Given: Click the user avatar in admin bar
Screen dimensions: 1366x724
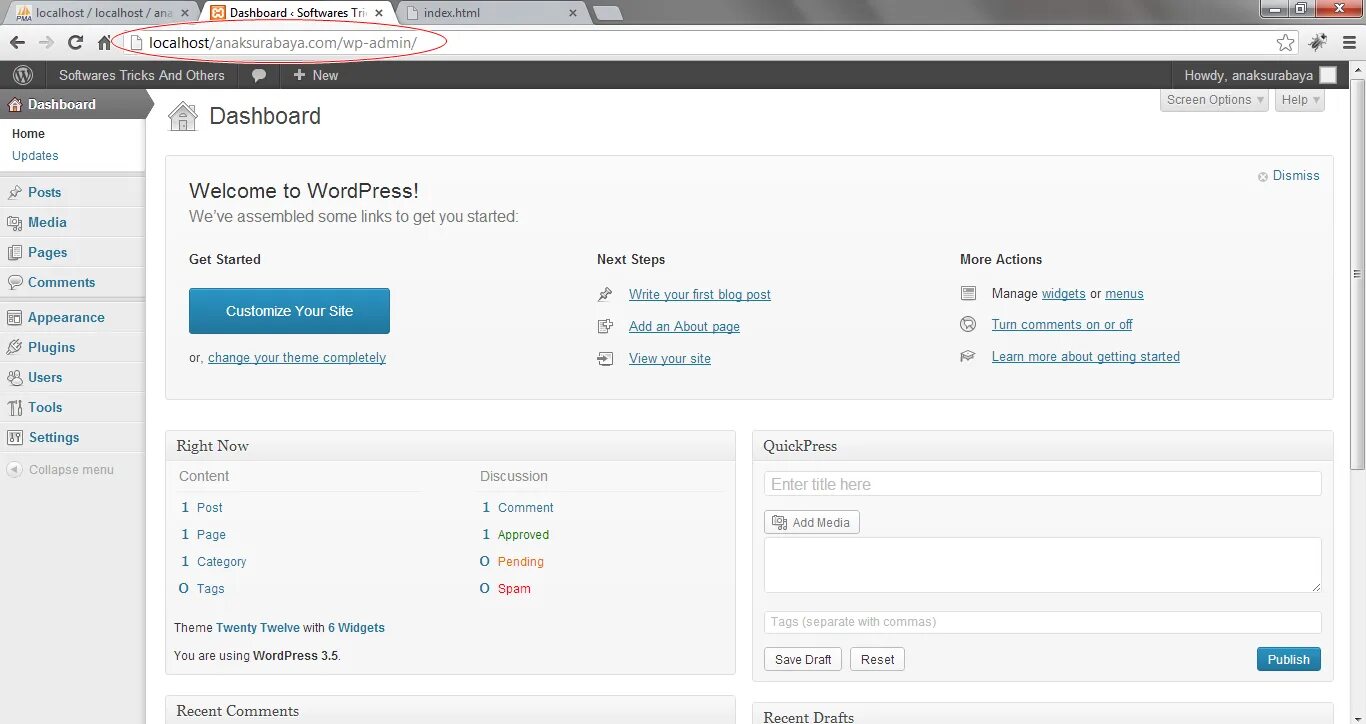Looking at the screenshot, I should [1327, 75].
